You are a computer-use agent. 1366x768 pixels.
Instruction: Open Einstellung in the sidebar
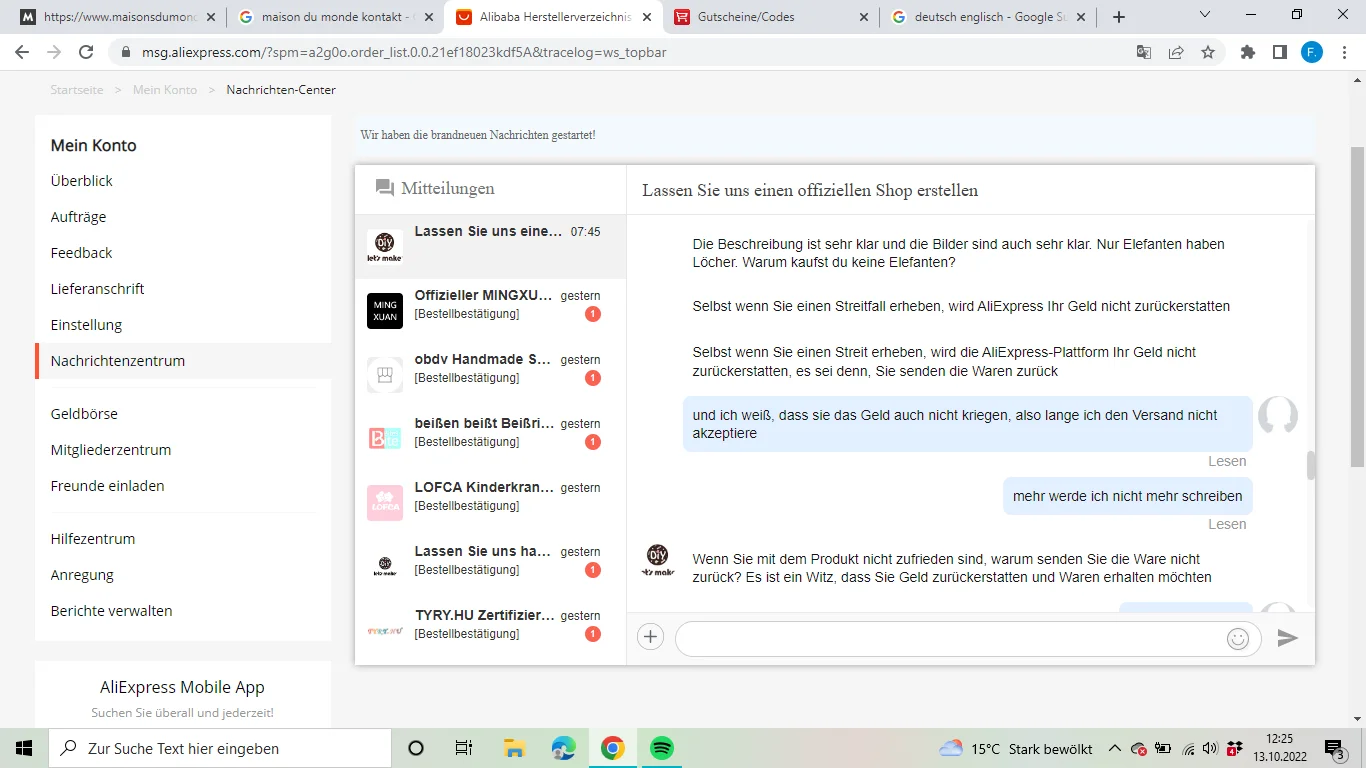(x=86, y=325)
